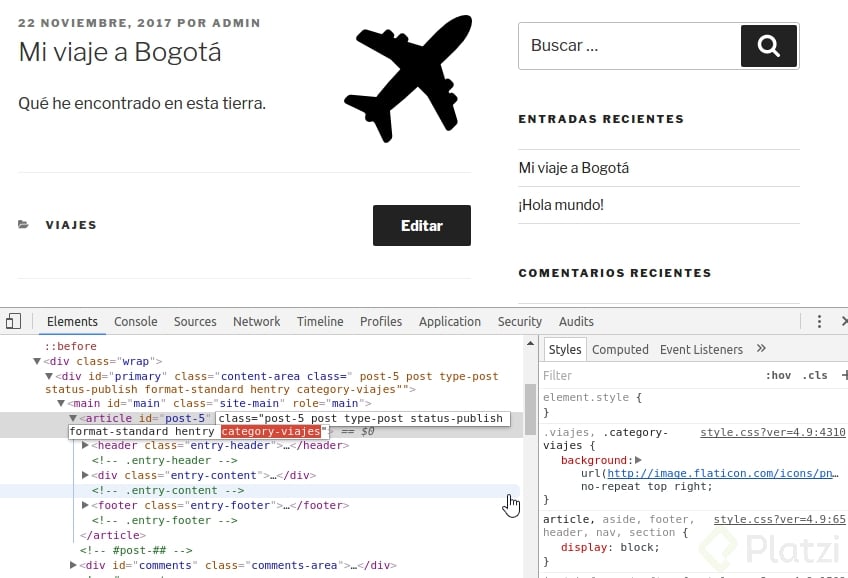This screenshot has width=848, height=578.
Task: Collapse the div id primary node
Action: point(49,376)
